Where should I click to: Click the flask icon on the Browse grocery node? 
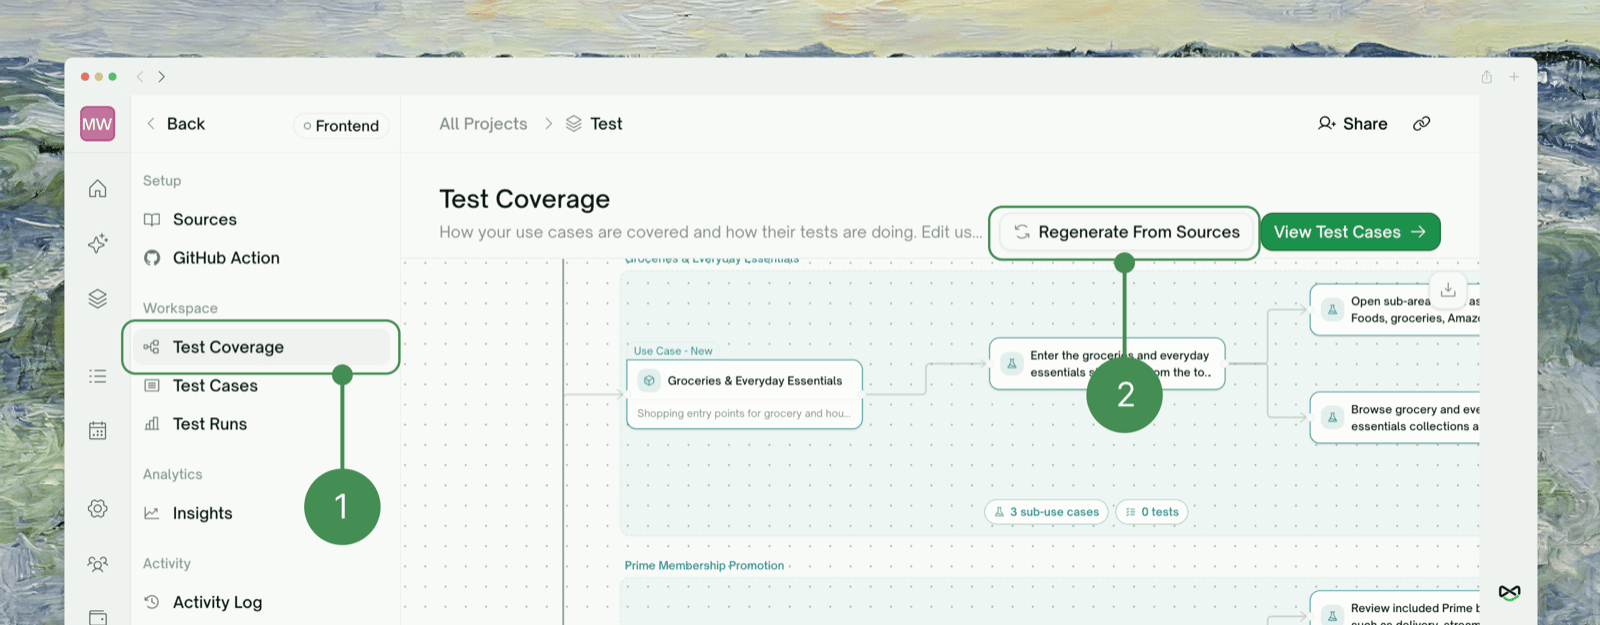[1332, 418]
